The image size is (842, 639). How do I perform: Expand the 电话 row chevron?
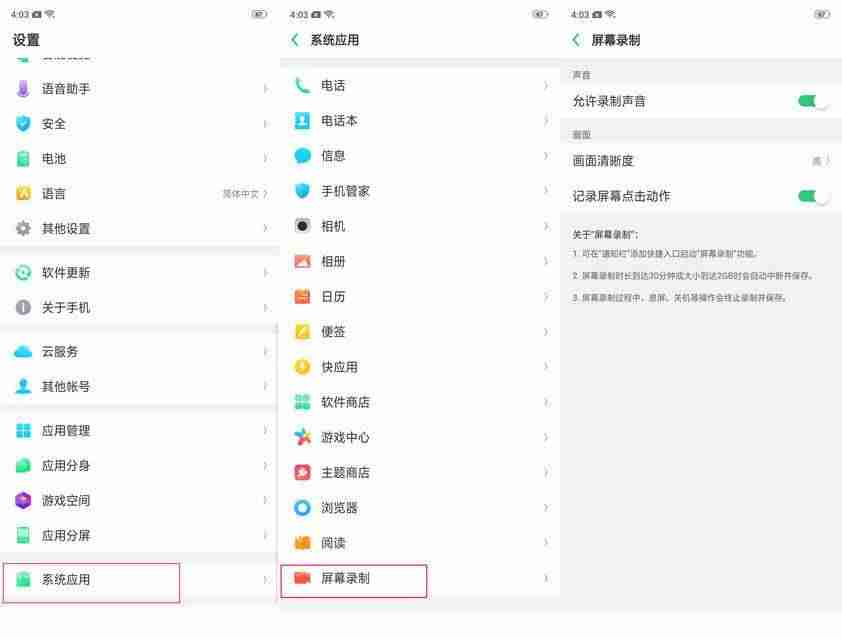click(546, 85)
